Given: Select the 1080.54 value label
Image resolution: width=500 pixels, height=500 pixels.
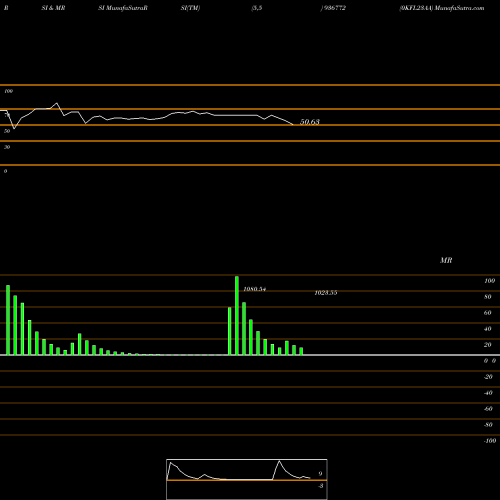Looking at the screenshot, I should 255,289.
